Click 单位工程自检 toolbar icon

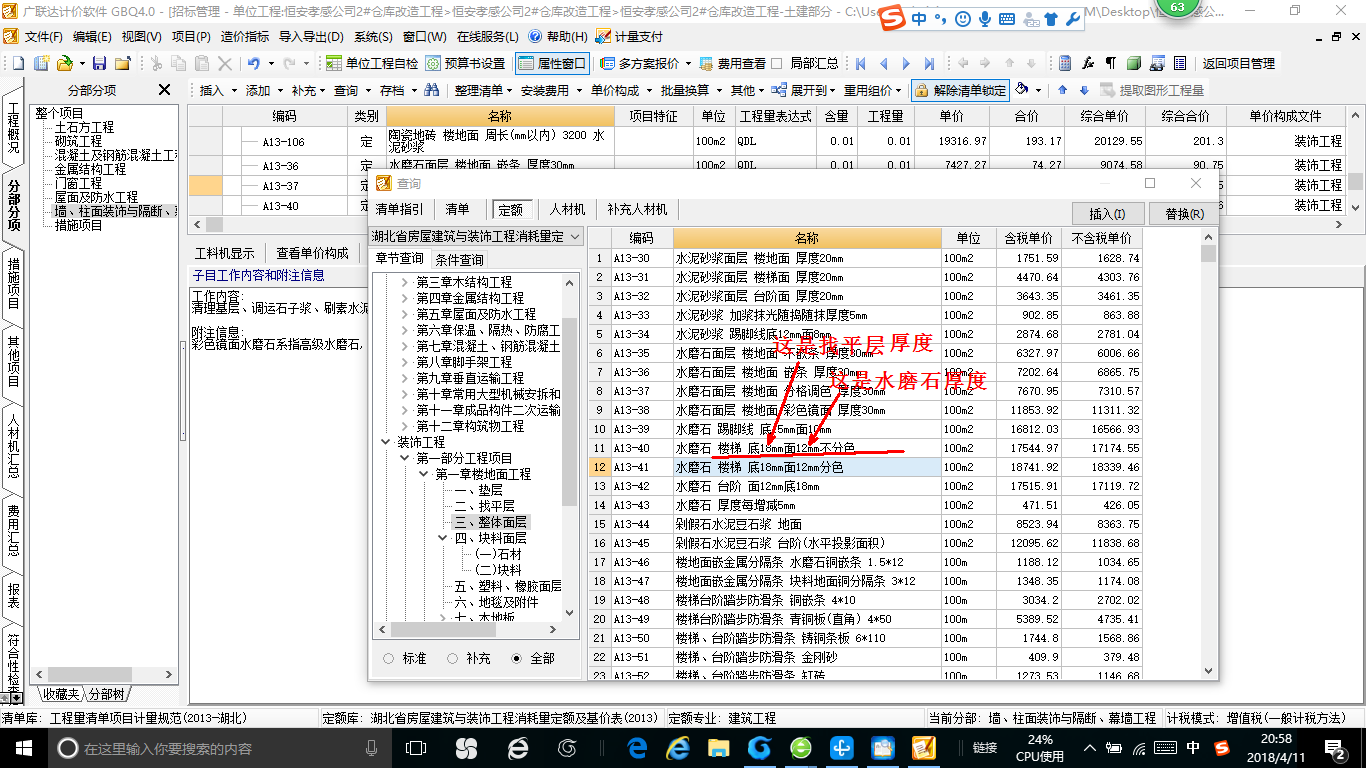pos(371,63)
